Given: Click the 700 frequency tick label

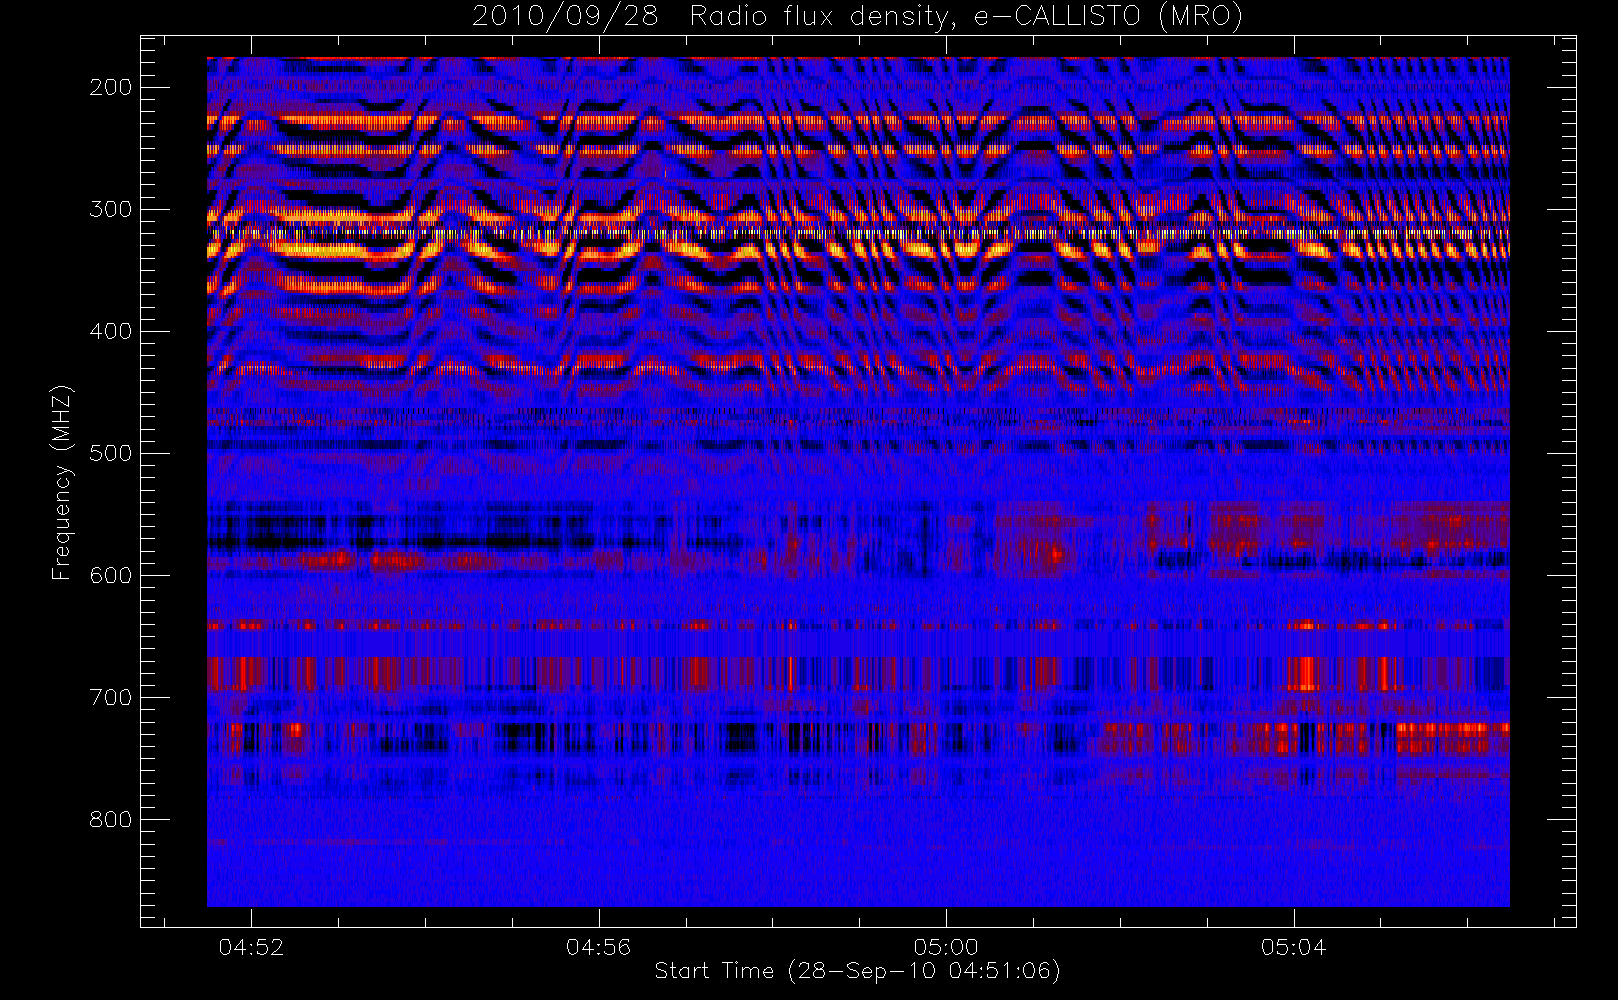Looking at the screenshot, I should click(x=111, y=697).
